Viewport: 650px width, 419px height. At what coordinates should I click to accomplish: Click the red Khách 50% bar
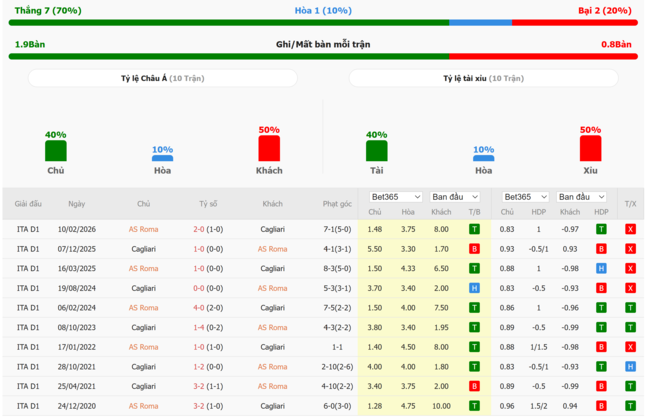tap(269, 148)
